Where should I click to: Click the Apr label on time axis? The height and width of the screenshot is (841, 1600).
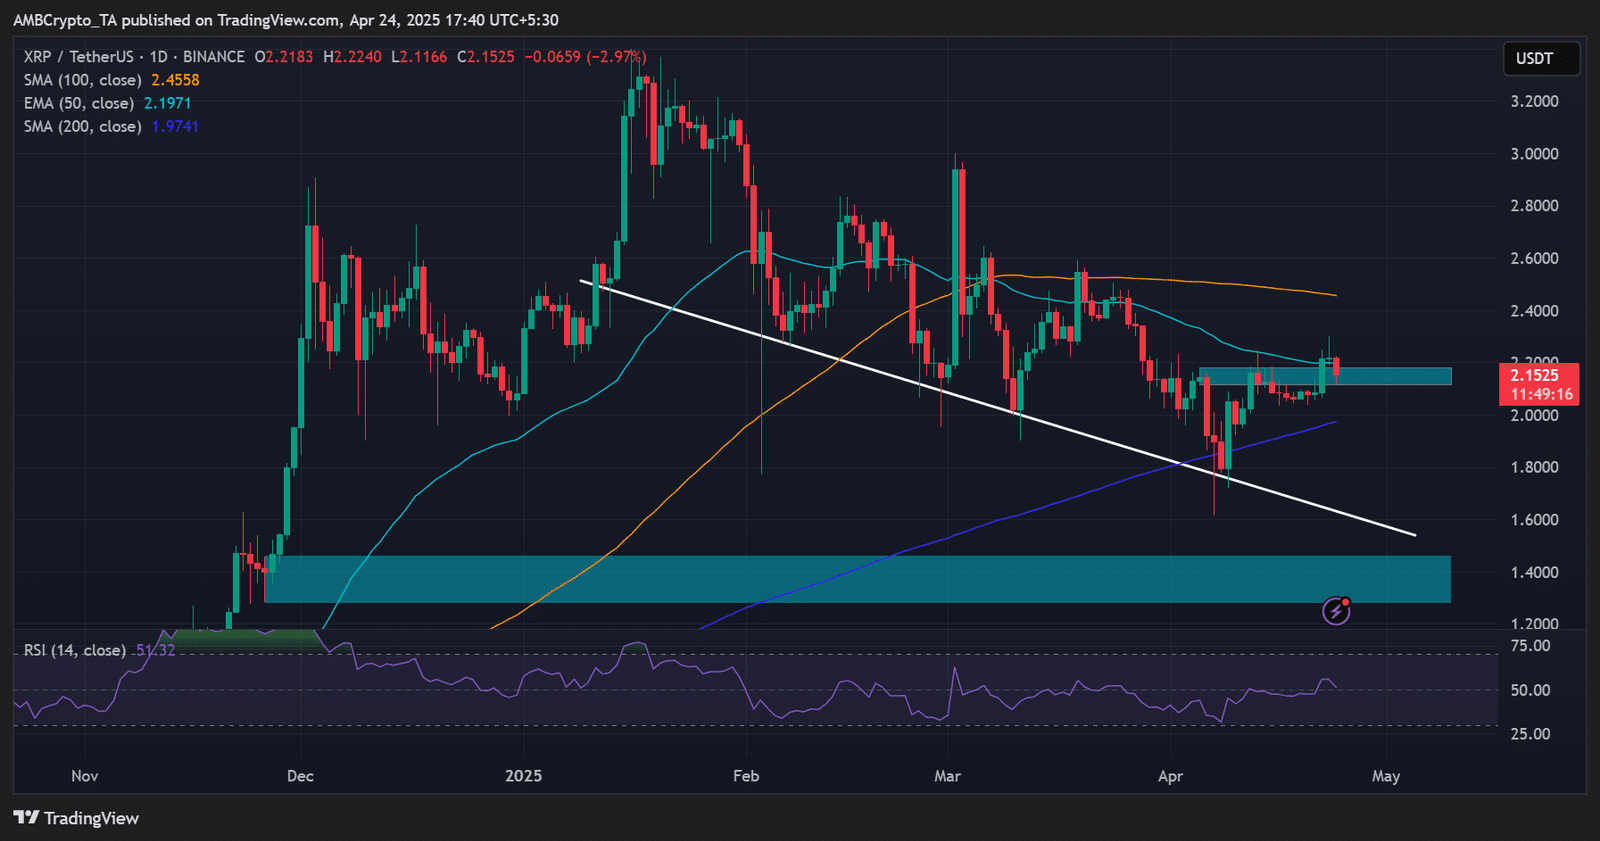[x=1170, y=776]
